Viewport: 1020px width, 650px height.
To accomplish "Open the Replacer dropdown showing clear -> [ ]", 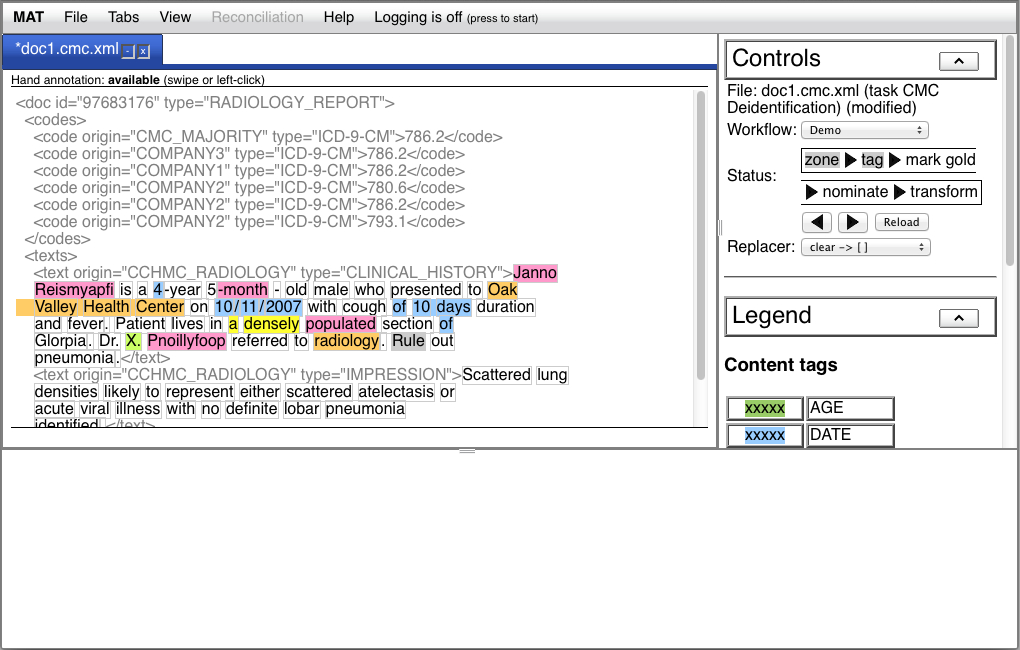I will click(865, 247).
